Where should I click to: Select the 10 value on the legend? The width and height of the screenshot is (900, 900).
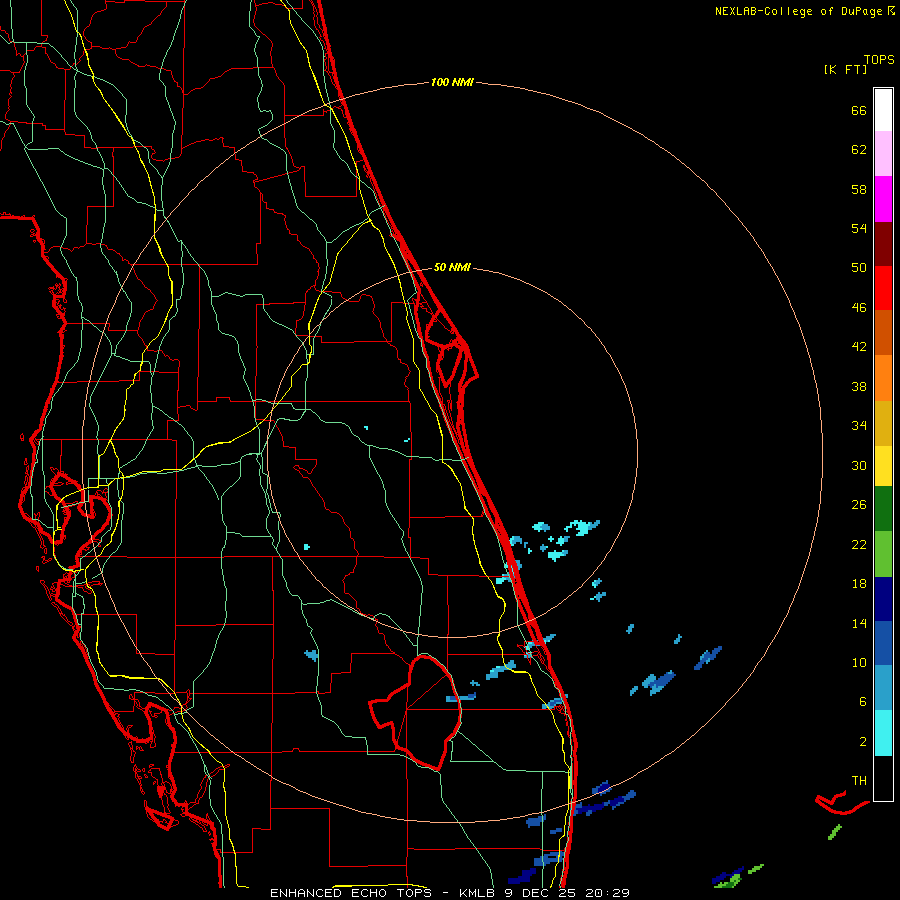tap(859, 663)
